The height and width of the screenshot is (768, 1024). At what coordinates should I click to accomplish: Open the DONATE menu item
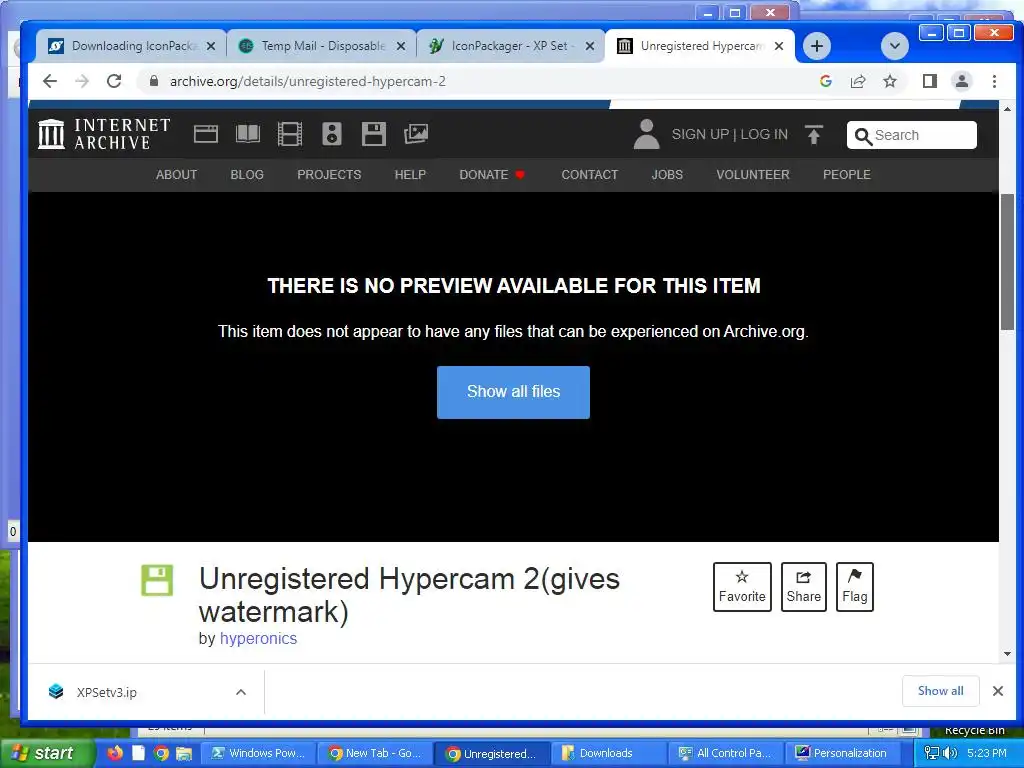(x=492, y=174)
